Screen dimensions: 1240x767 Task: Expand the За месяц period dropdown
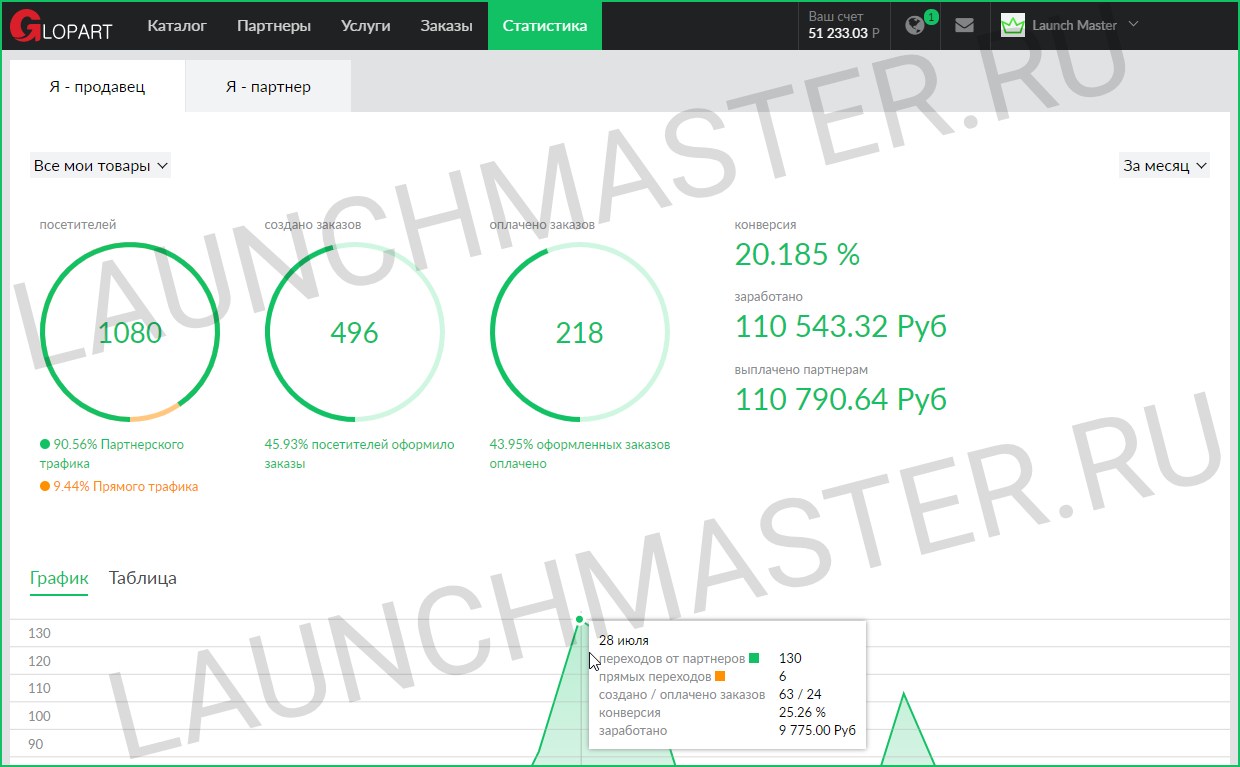(x=1165, y=166)
